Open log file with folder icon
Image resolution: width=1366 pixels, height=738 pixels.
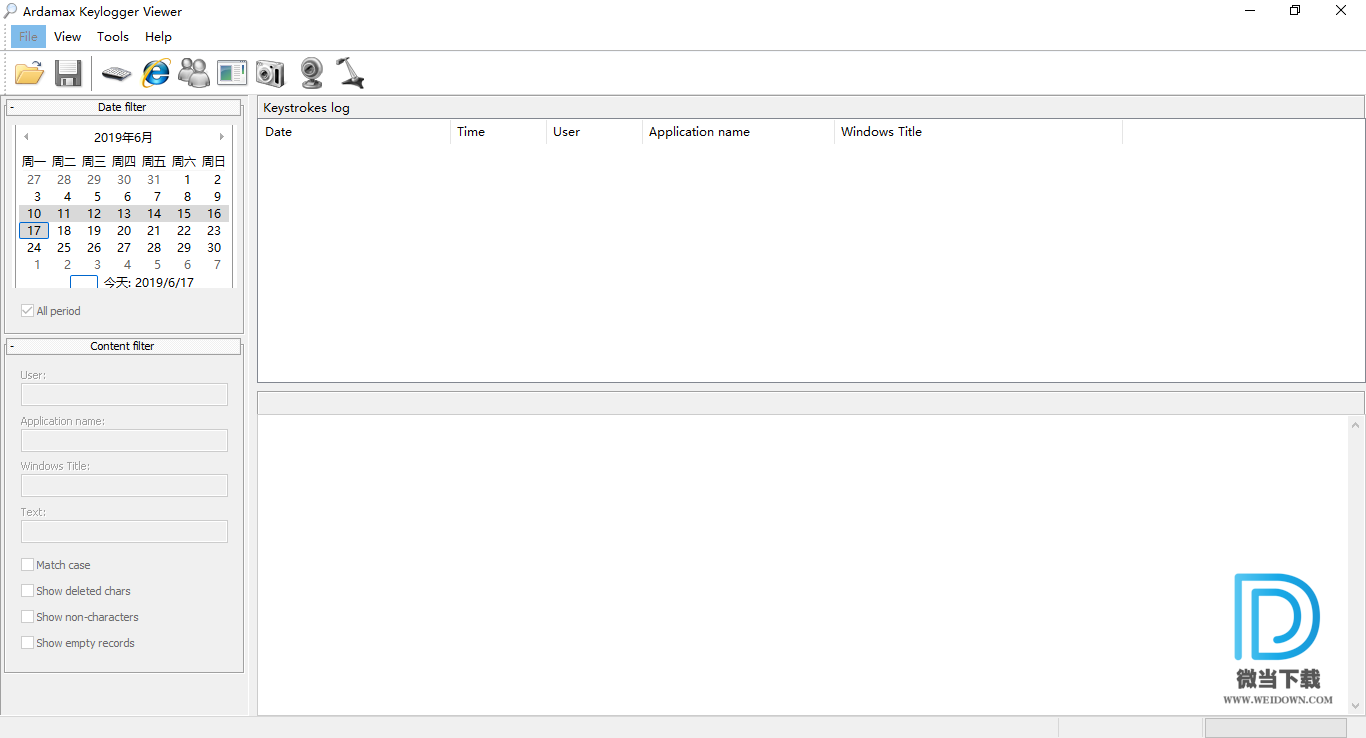[29, 72]
